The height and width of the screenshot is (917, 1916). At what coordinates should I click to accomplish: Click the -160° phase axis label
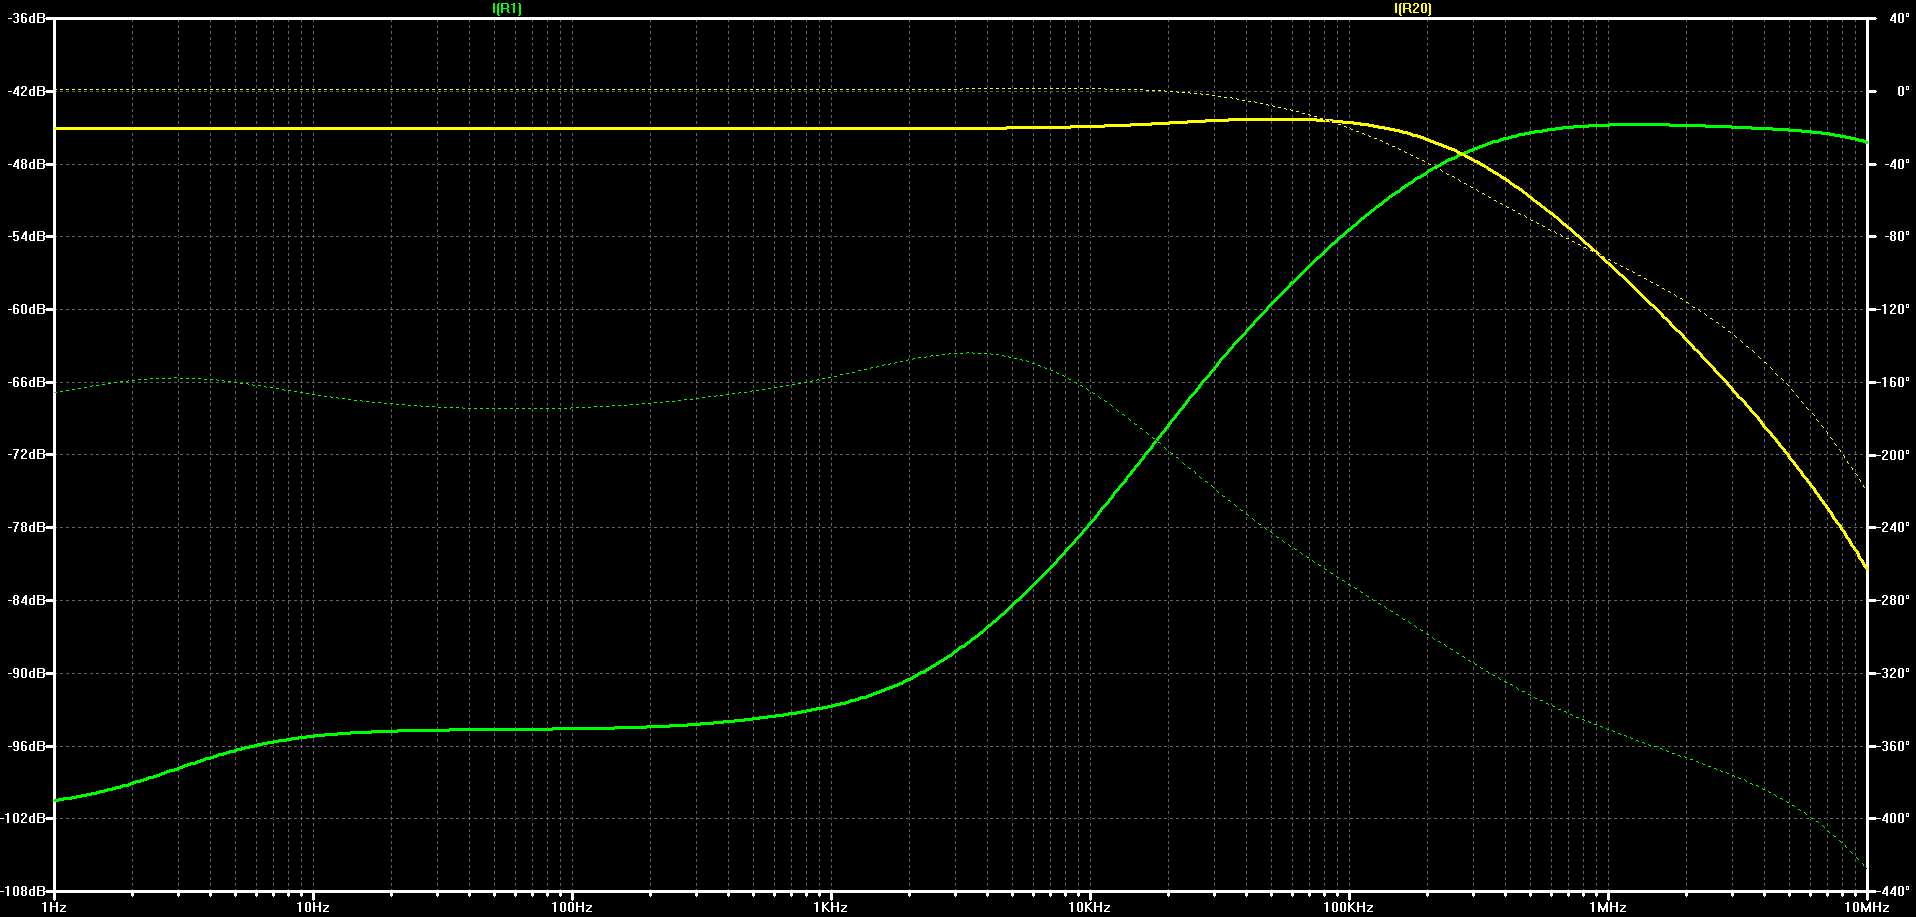click(x=1894, y=382)
